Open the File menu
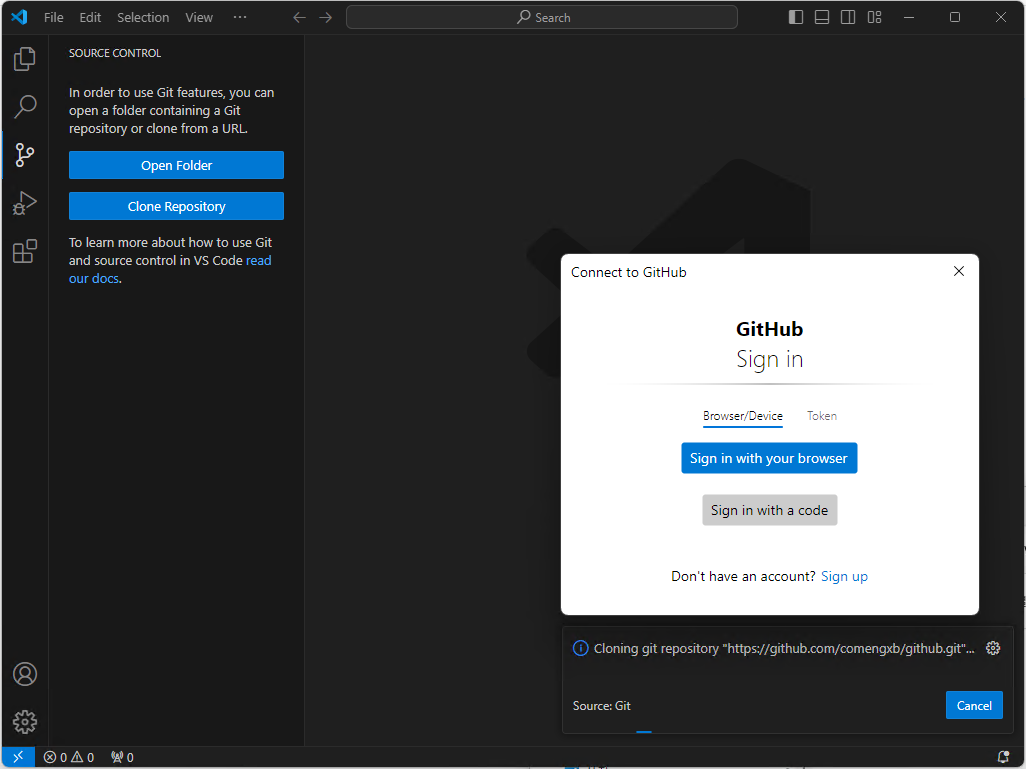 click(x=54, y=18)
